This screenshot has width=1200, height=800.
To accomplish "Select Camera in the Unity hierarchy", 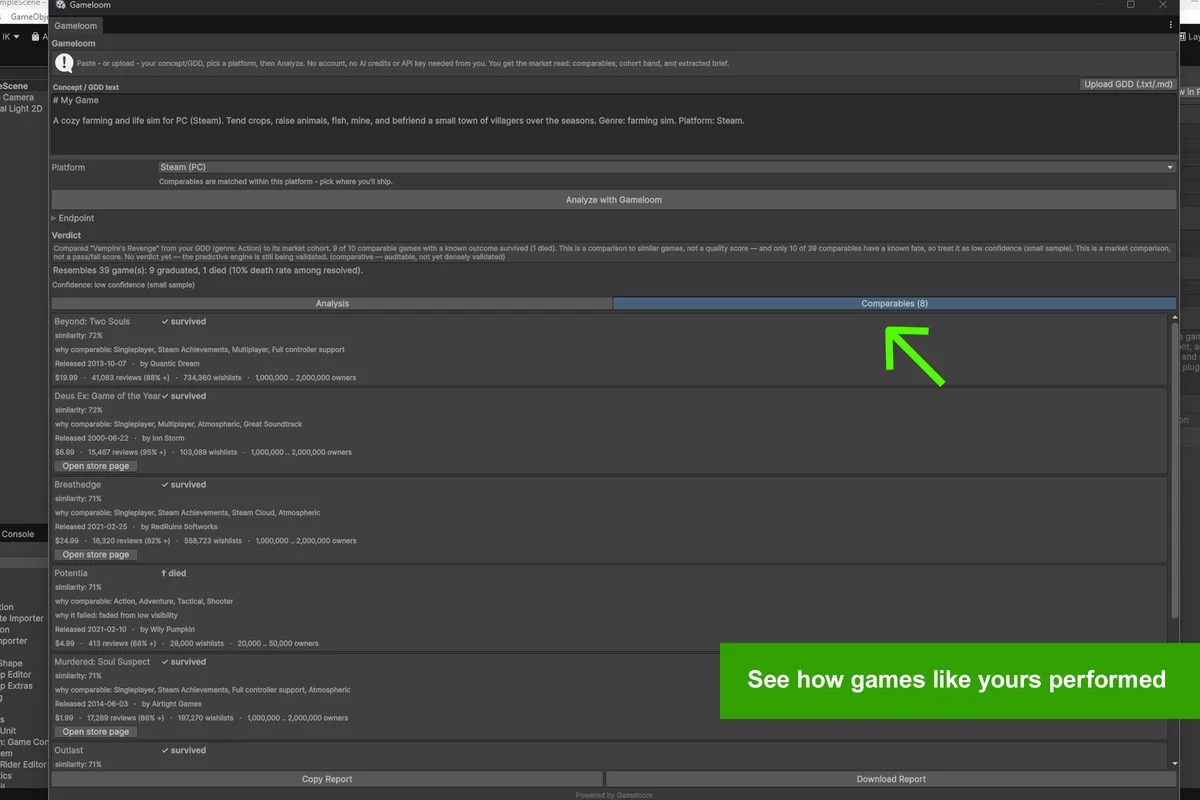I will 17,98.
